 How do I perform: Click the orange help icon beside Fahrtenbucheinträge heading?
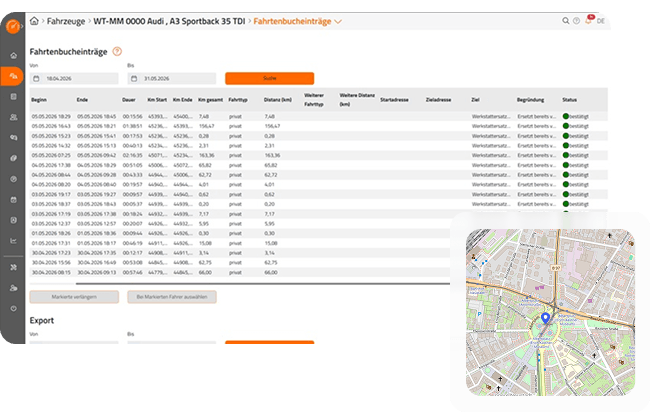click(117, 51)
